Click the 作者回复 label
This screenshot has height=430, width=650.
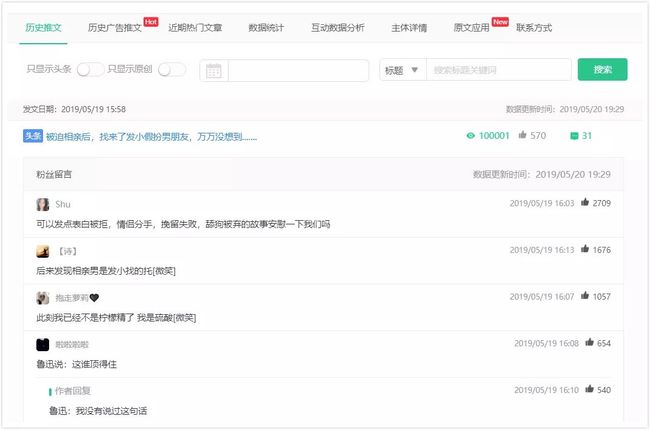tap(73, 391)
